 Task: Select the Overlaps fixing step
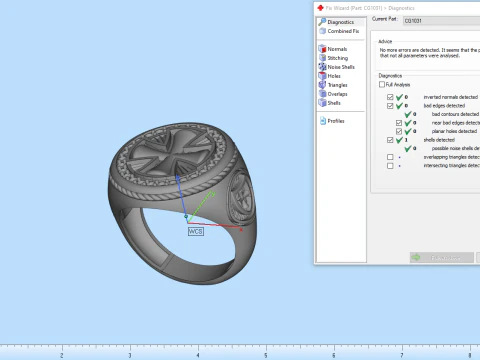click(333, 94)
